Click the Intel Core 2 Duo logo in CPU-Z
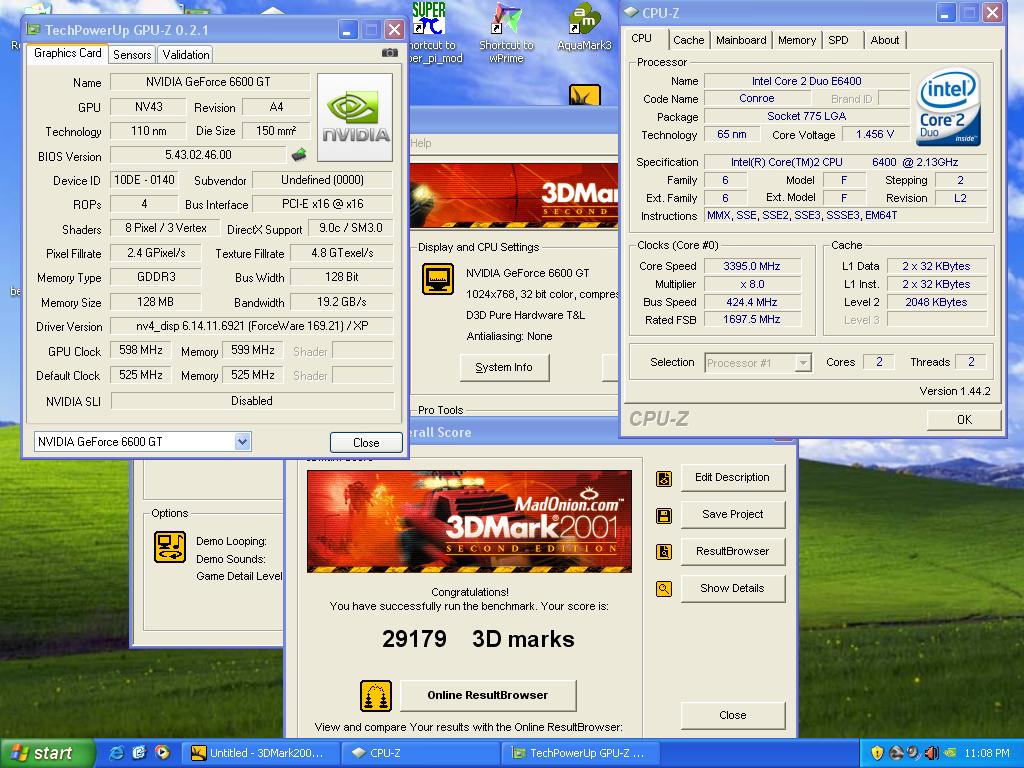1024x768 pixels. [x=948, y=106]
